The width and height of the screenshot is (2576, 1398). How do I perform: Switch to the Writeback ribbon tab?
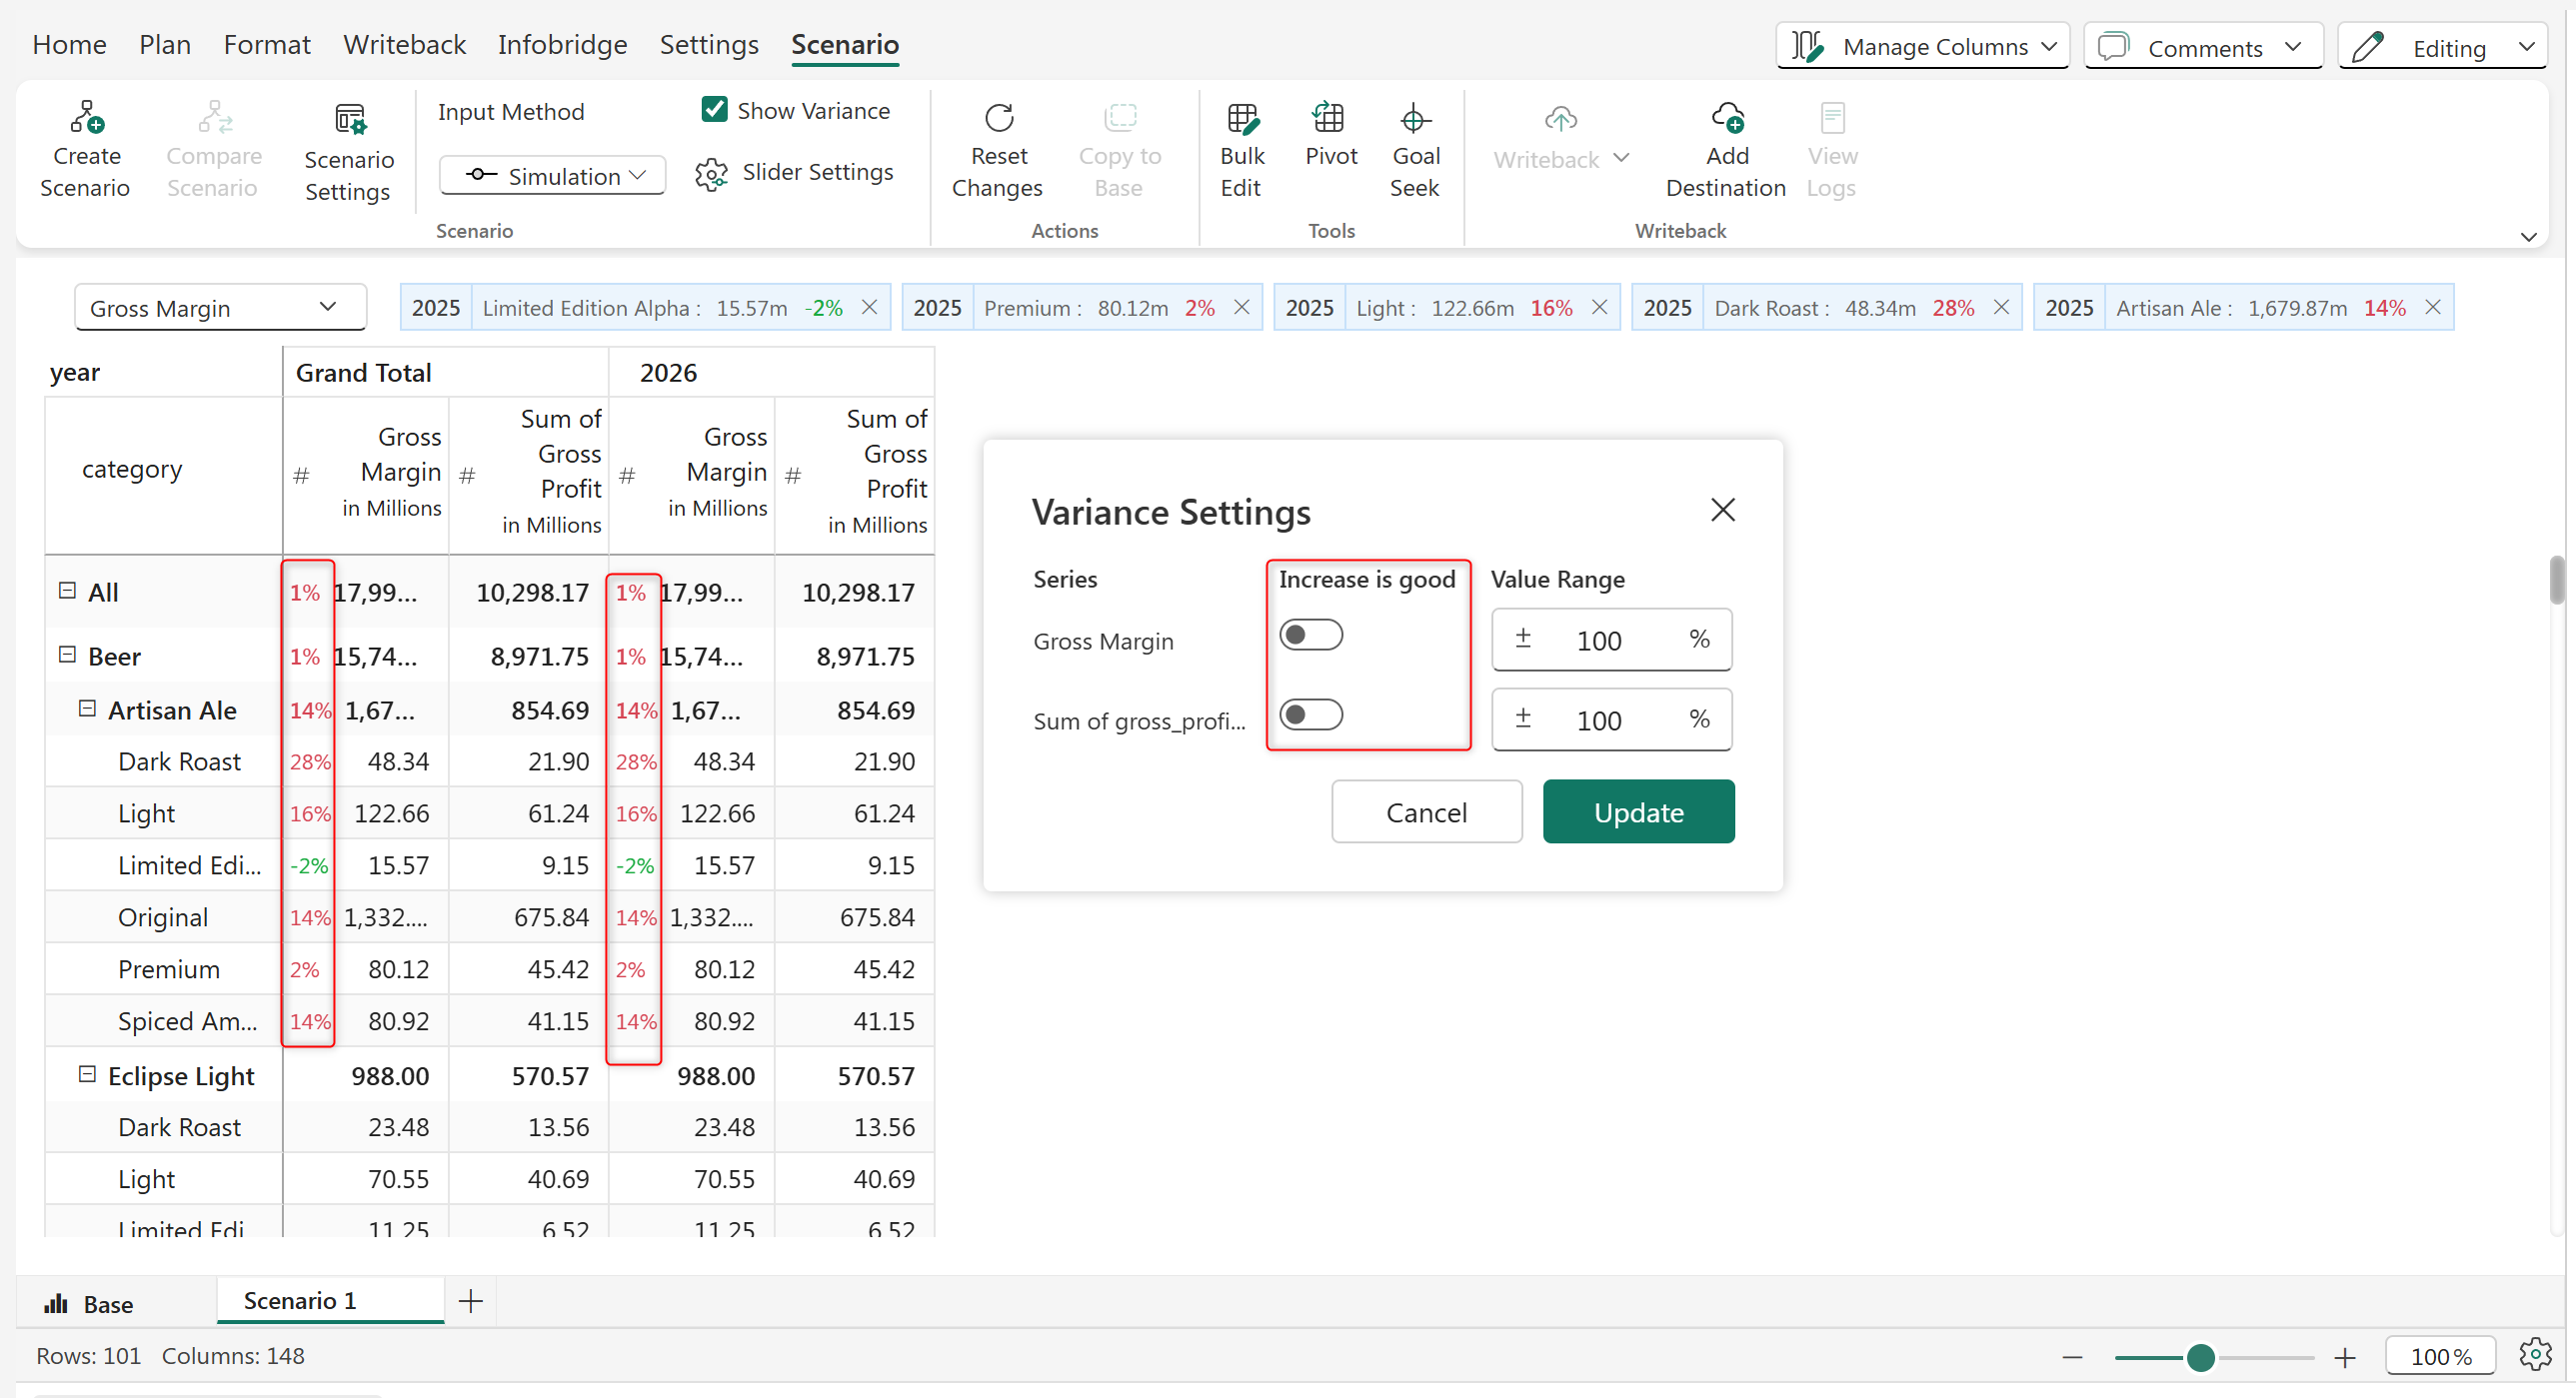pos(404,45)
